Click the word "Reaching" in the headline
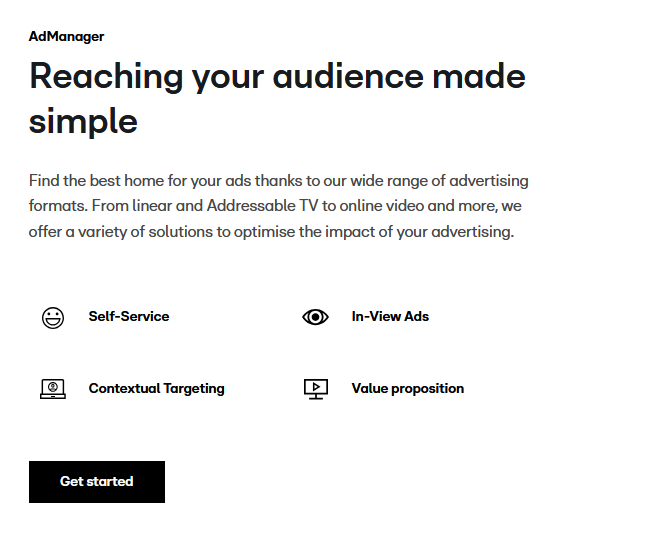Image resolution: width=663 pixels, height=547 pixels. click(106, 77)
